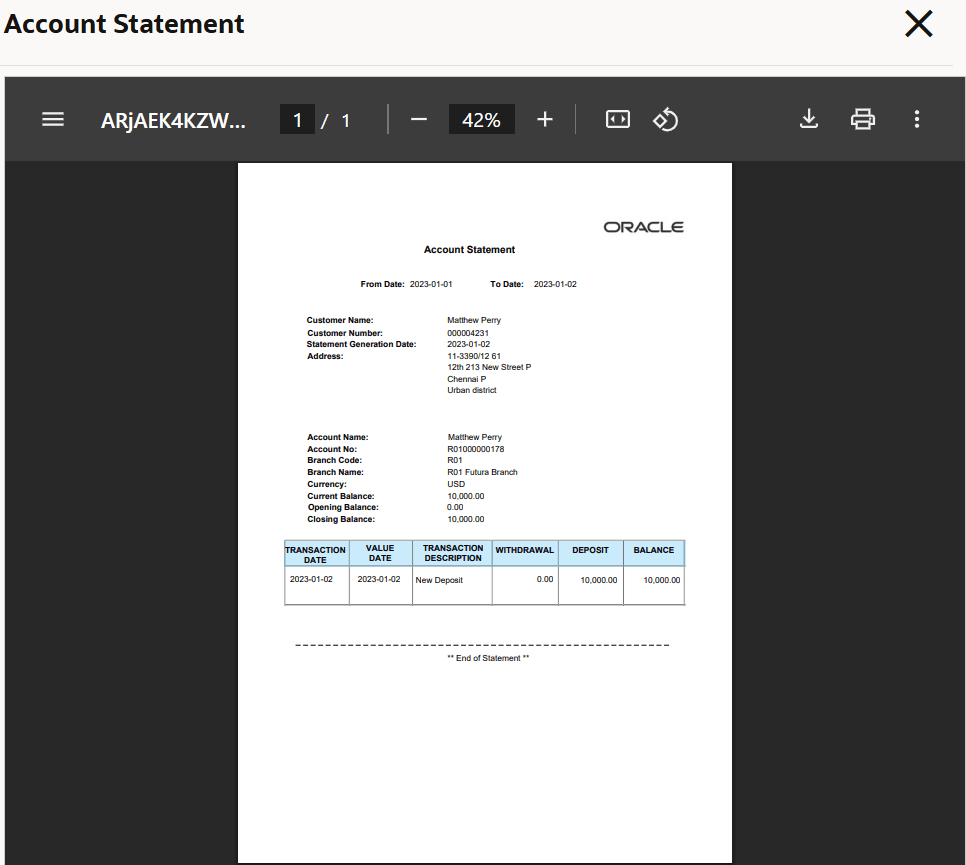
Task: Click the TRANSACTION DESCRIPTION column header
Action: (x=453, y=553)
